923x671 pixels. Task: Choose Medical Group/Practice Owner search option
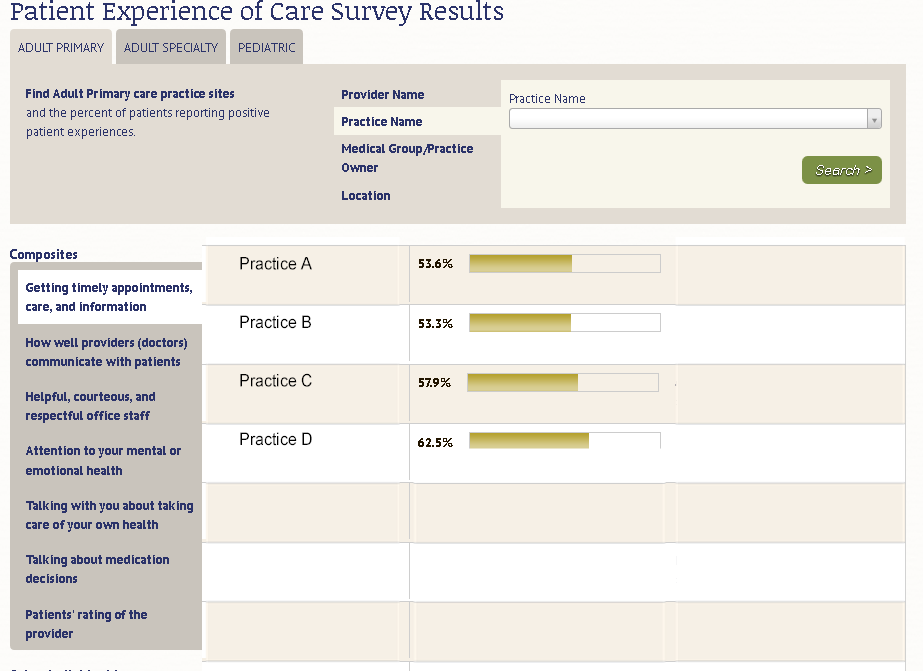[407, 158]
